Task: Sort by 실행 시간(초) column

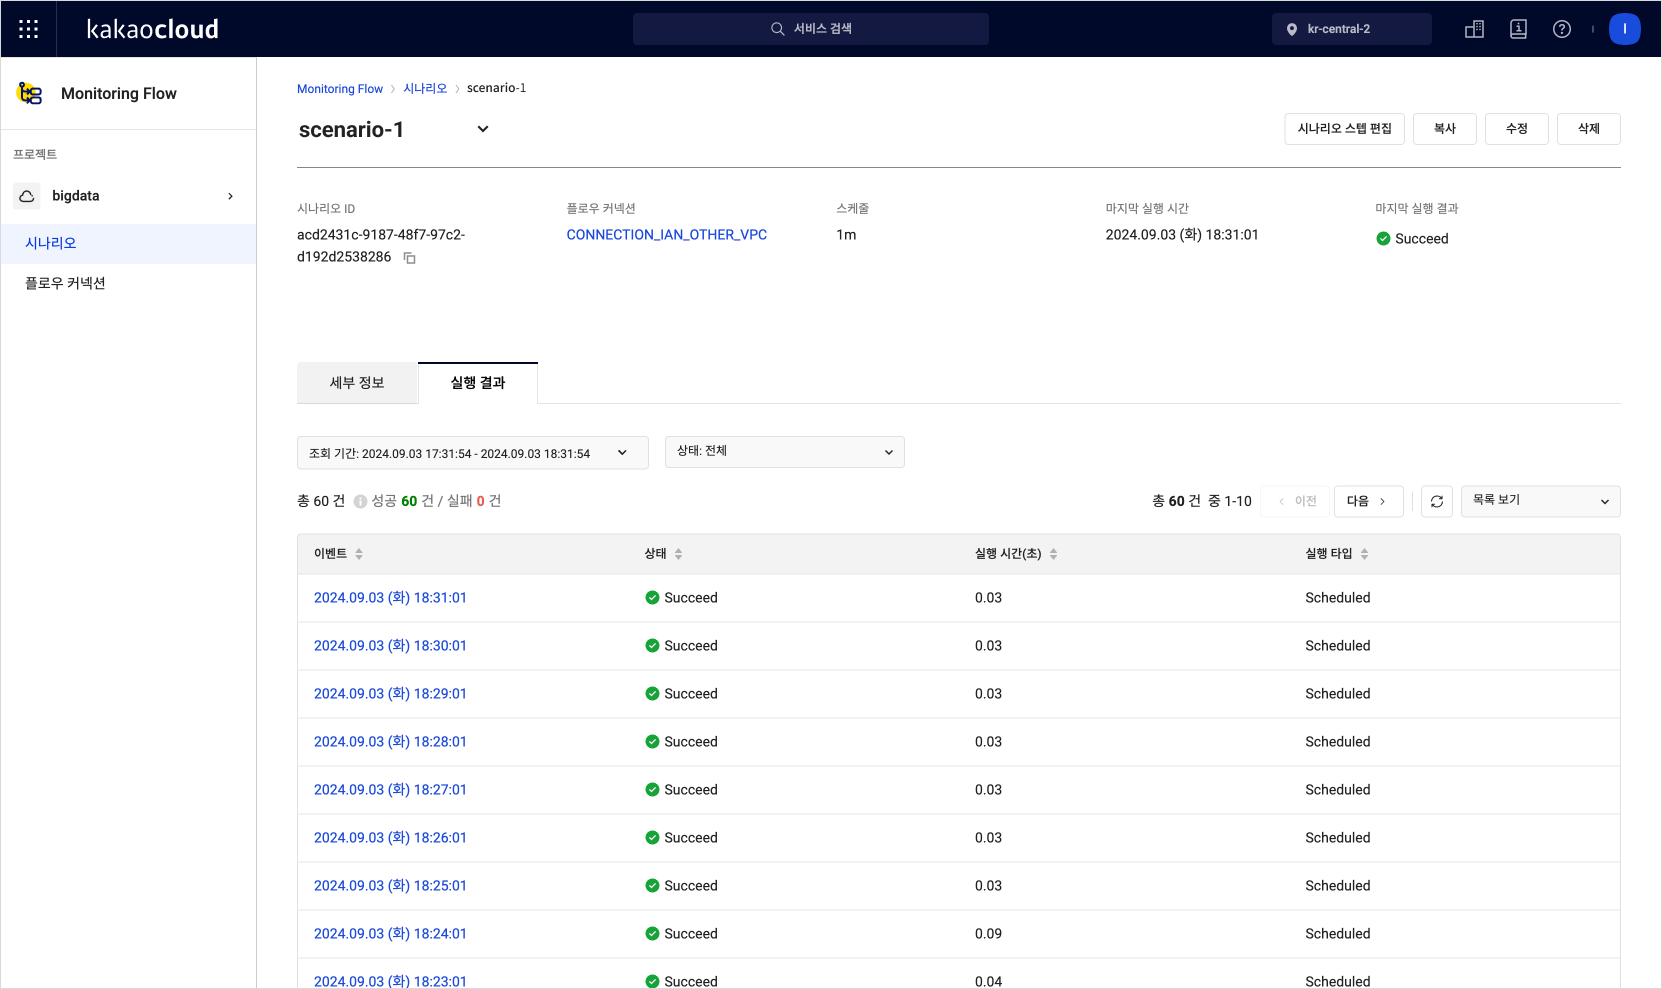Action: 1053,554
